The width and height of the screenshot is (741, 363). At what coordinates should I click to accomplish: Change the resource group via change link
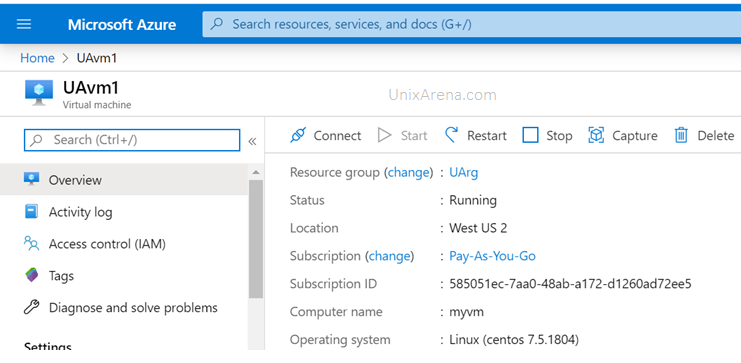tap(408, 173)
